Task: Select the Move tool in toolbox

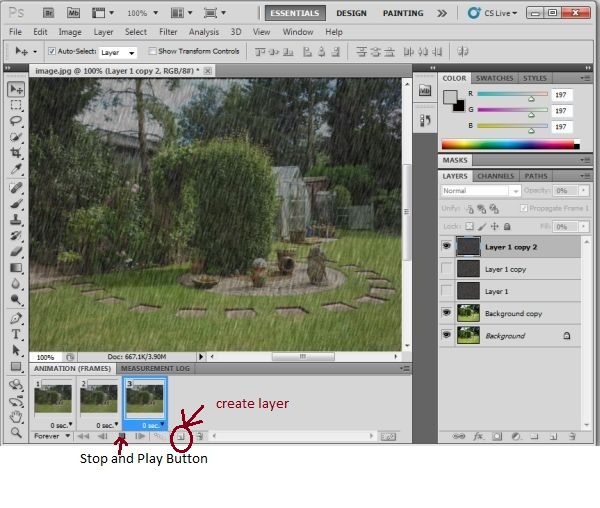Action: (x=16, y=89)
